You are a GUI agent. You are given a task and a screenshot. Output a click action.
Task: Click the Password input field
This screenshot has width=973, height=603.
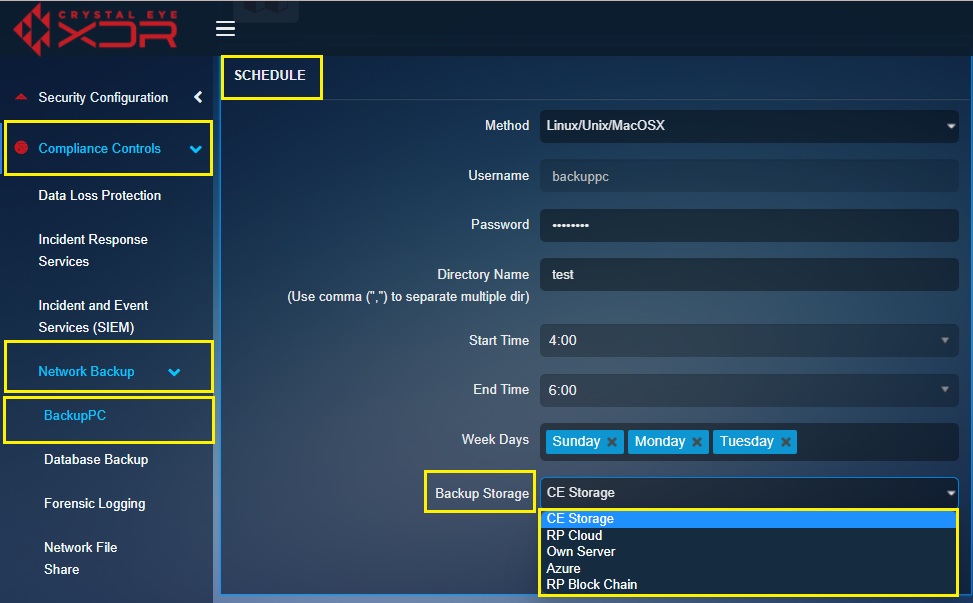(x=749, y=225)
